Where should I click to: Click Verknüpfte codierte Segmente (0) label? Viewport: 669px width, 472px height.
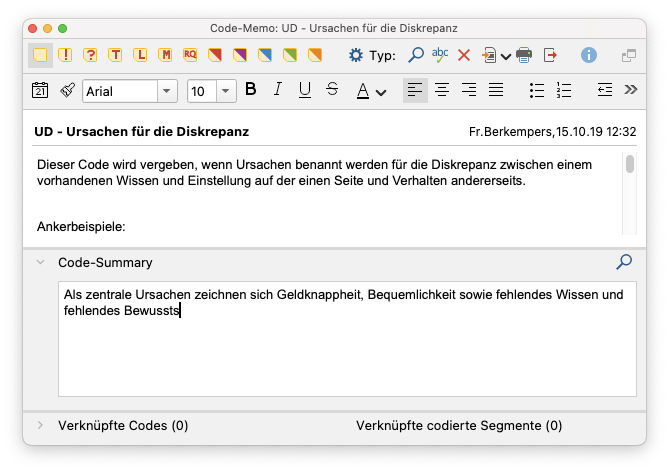[459, 425]
